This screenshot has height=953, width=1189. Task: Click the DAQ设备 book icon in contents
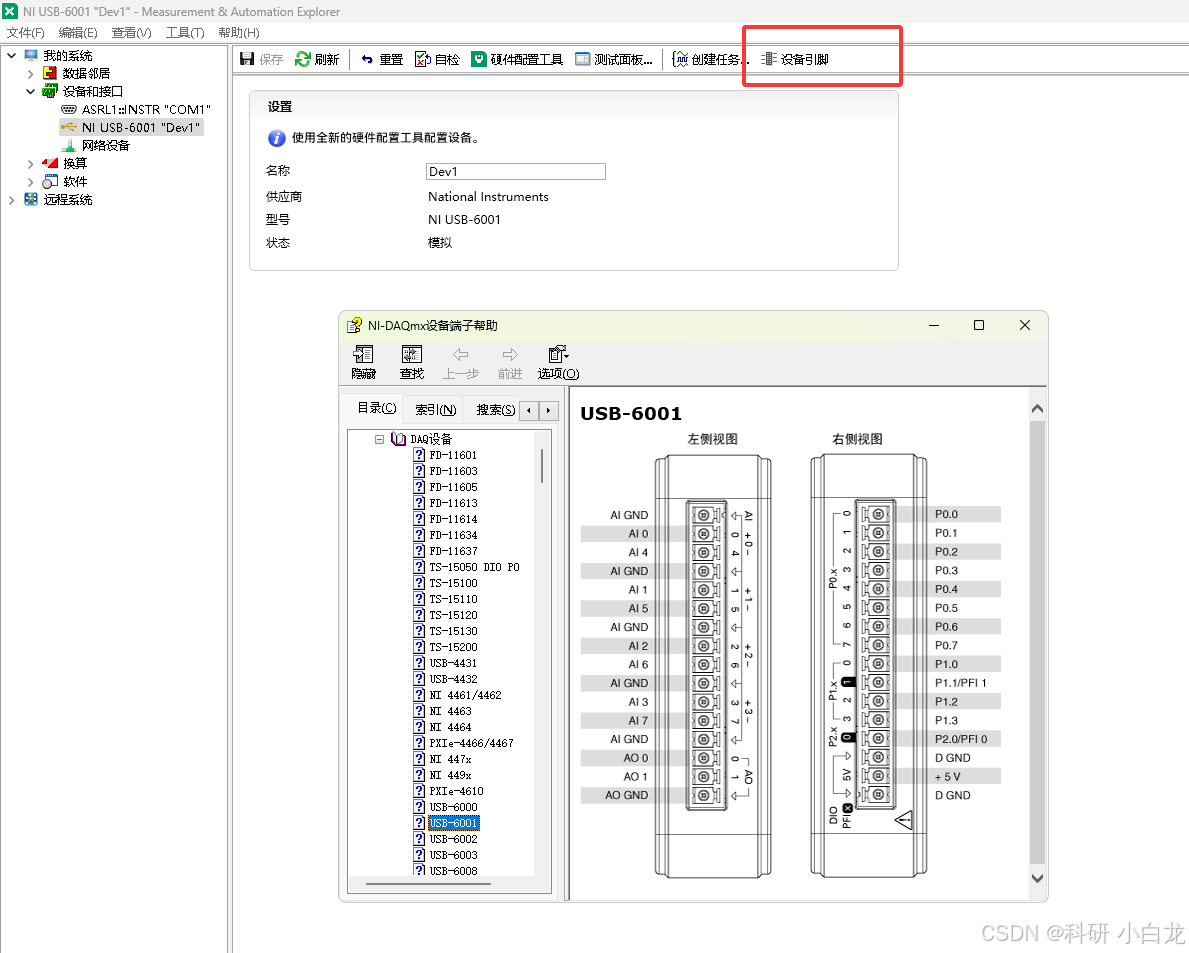click(399, 439)
